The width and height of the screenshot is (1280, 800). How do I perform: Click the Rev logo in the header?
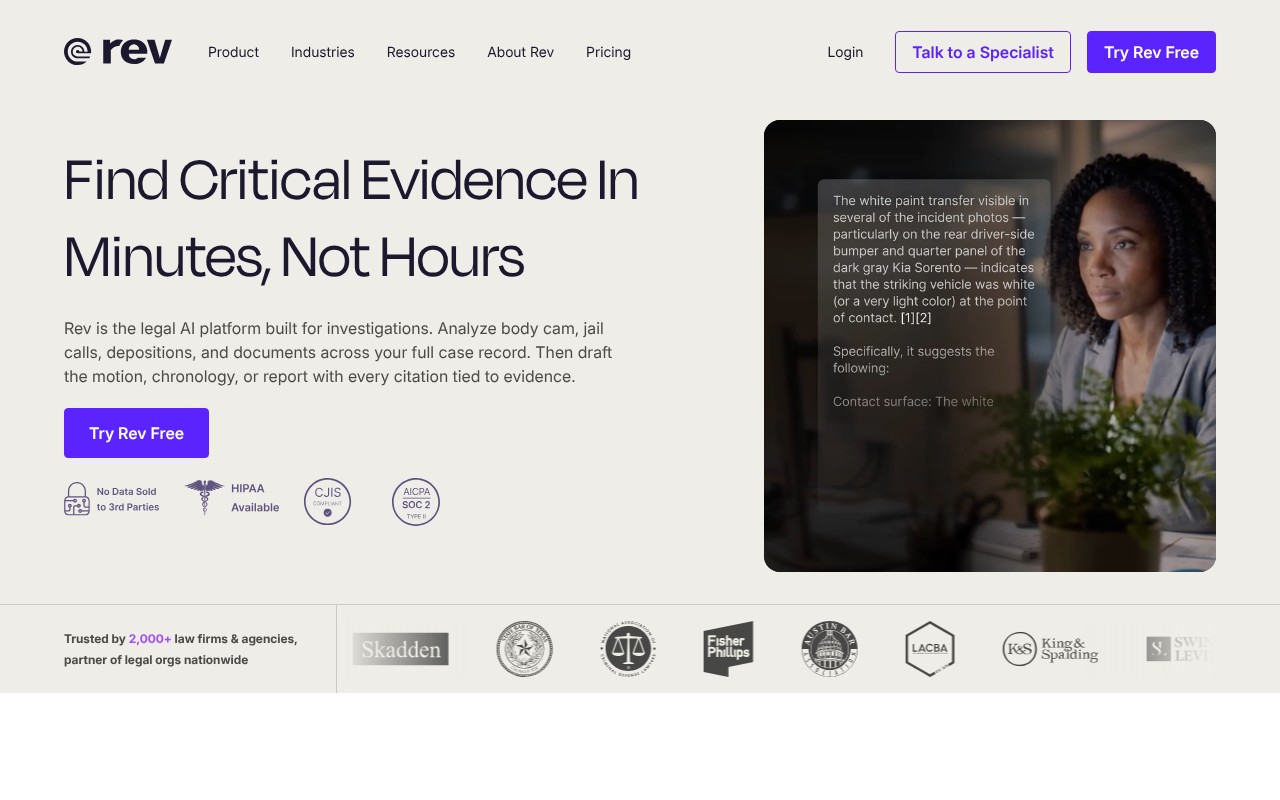118,52
